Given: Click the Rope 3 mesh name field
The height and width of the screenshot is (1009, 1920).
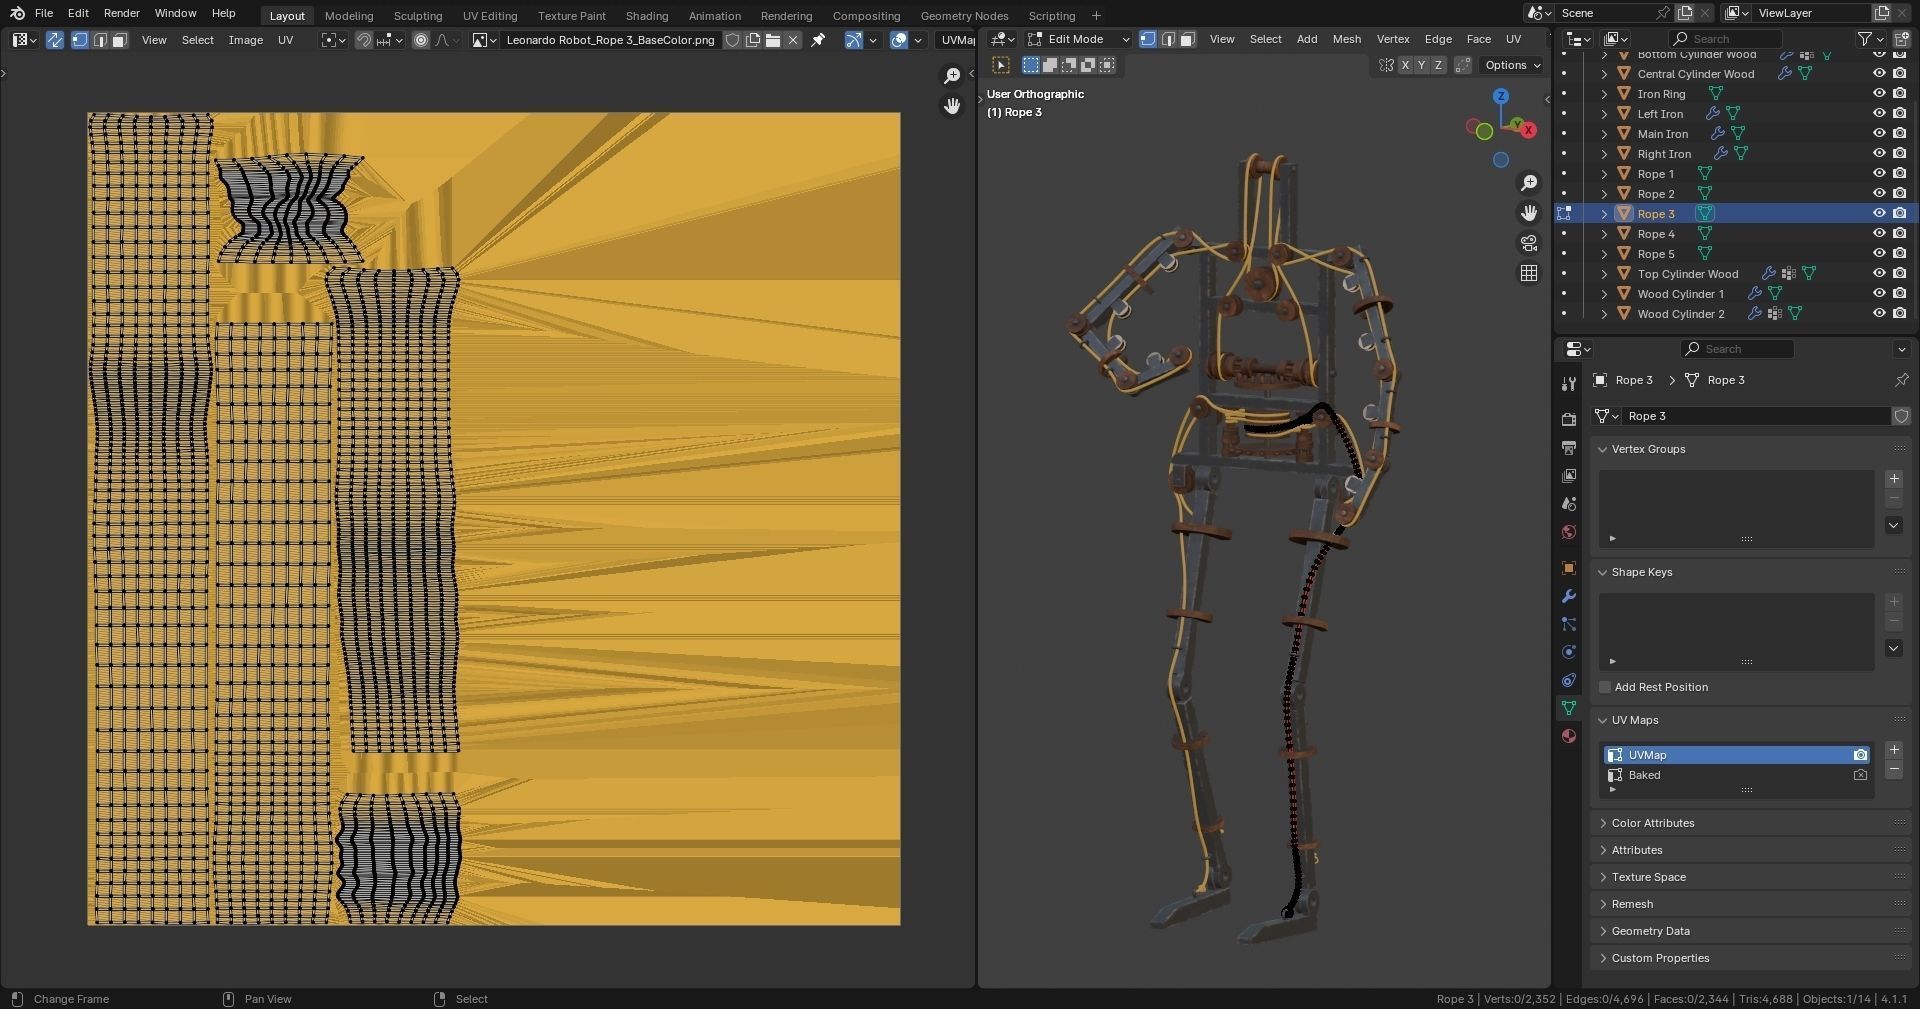Looking at the screenshot, I should (x=1755, y=416).
